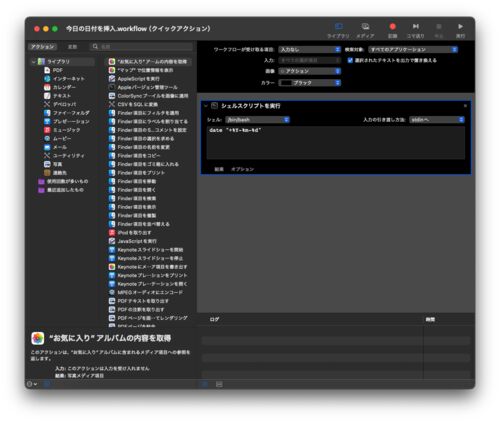Open the 使用回数が多いもの smart folder
This screenshot has height=422, width=500.
[63, 181]
